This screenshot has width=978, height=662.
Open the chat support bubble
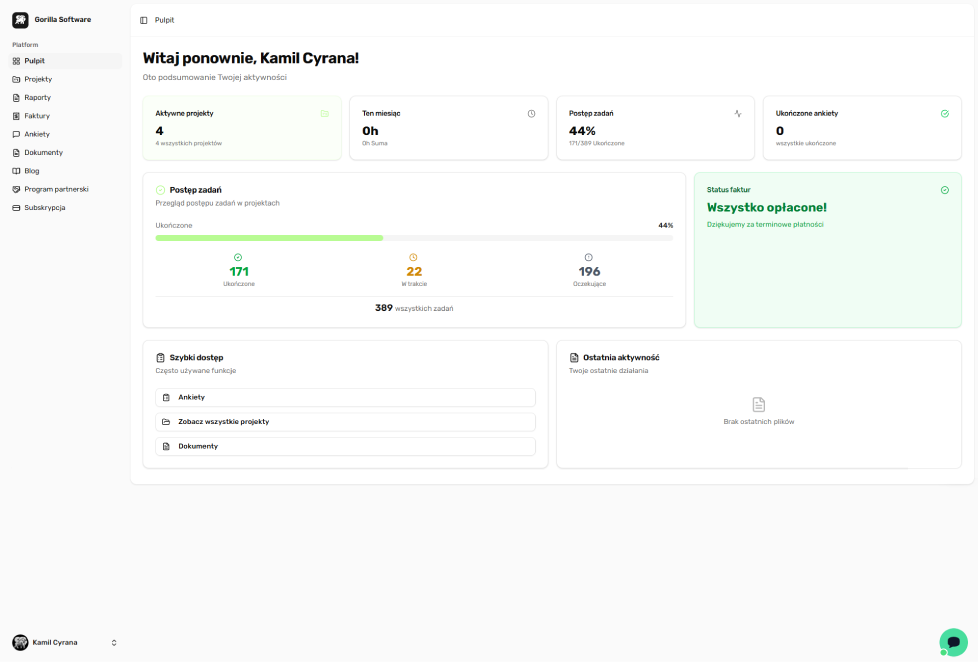[953, 642]
